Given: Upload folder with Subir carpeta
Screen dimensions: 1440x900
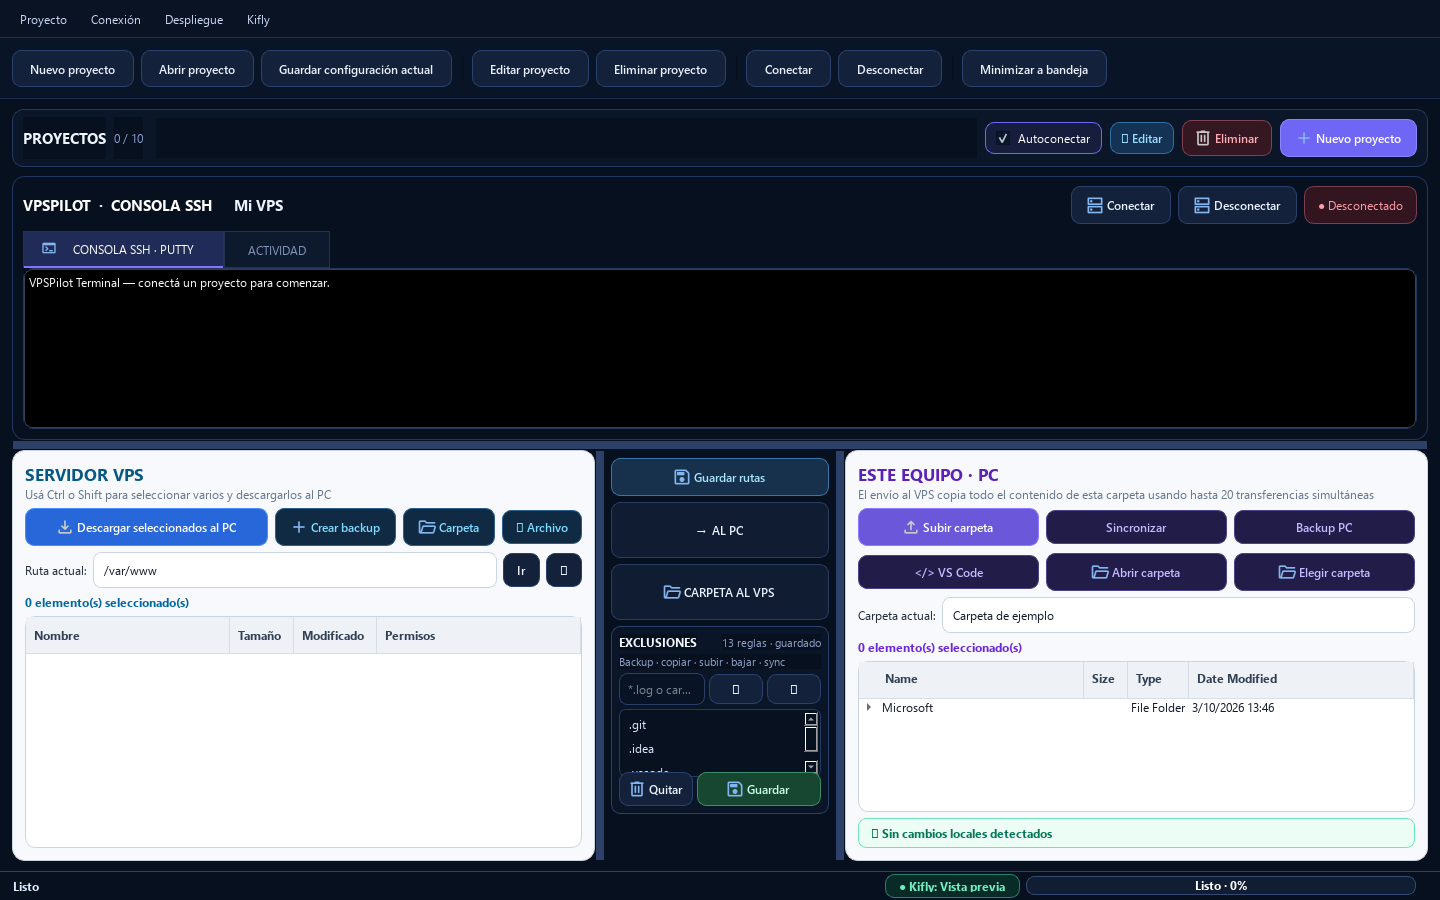Looking at the screenshot, I should 948,527.
